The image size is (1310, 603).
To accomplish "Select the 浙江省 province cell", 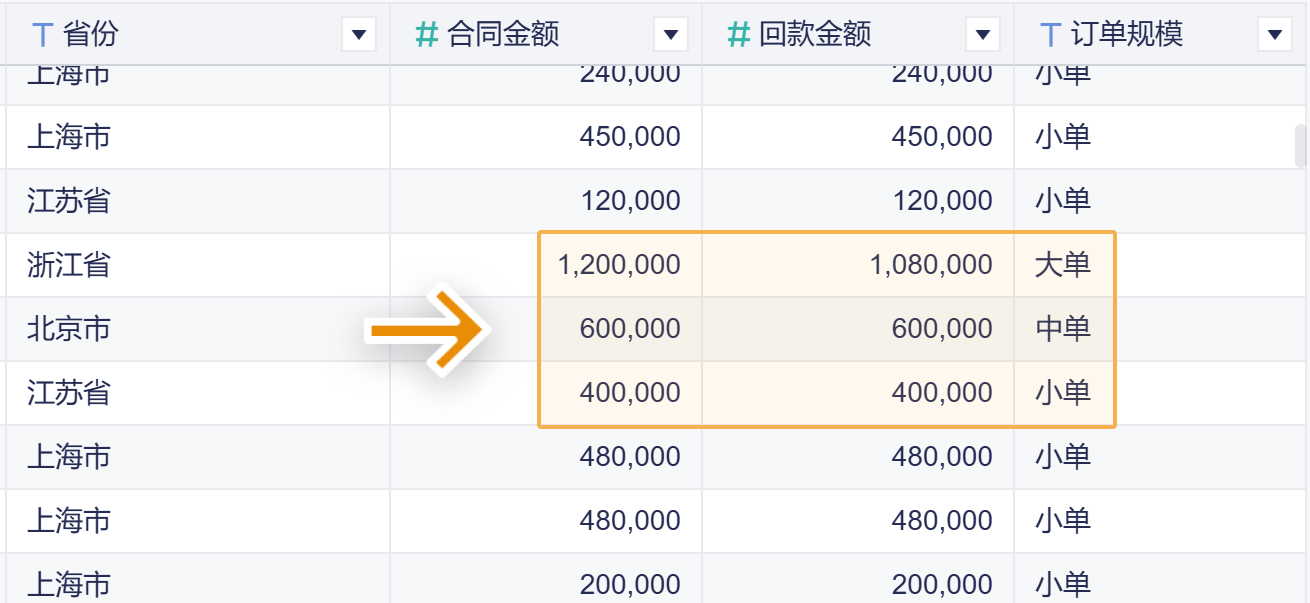I will pyautogui.click(x=69, y=265).
